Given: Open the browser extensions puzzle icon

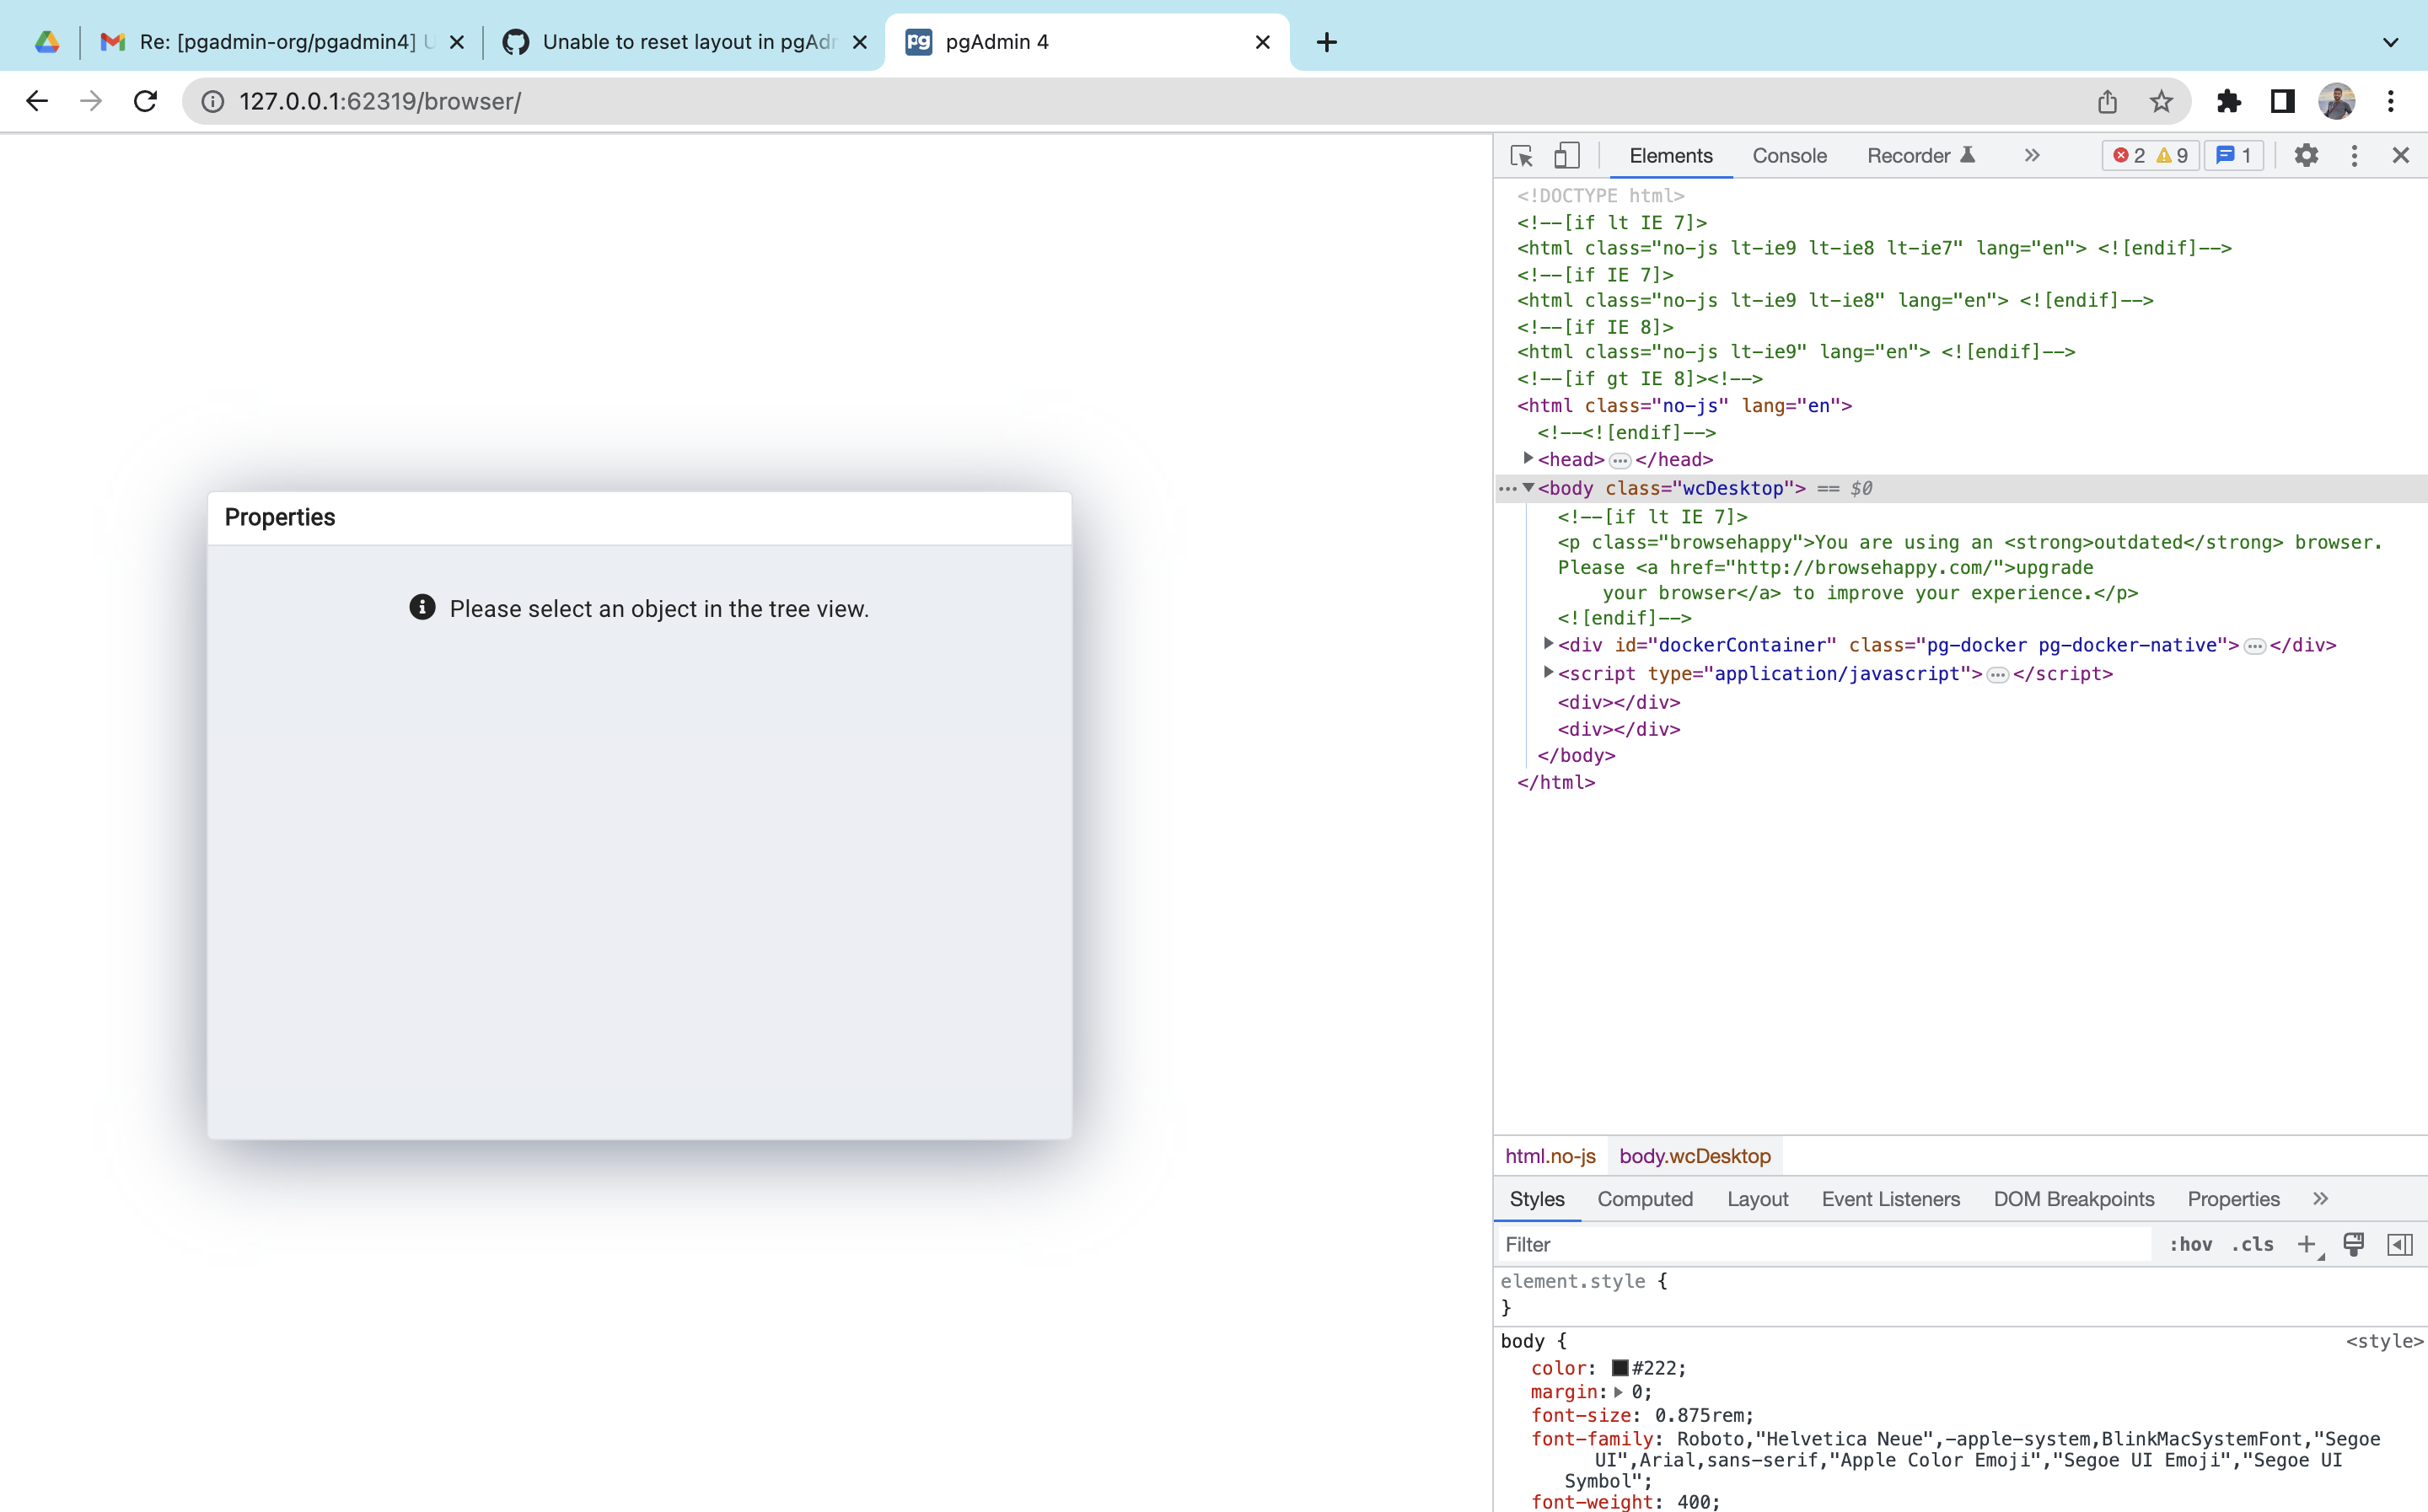Looking at the screenshot, I should [2228, 101].
